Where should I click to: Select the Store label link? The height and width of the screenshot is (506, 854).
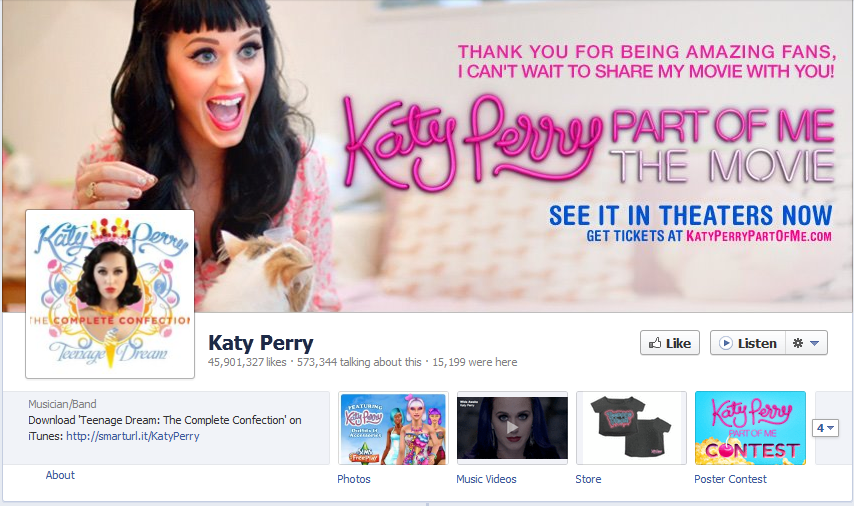coord(588,479)
